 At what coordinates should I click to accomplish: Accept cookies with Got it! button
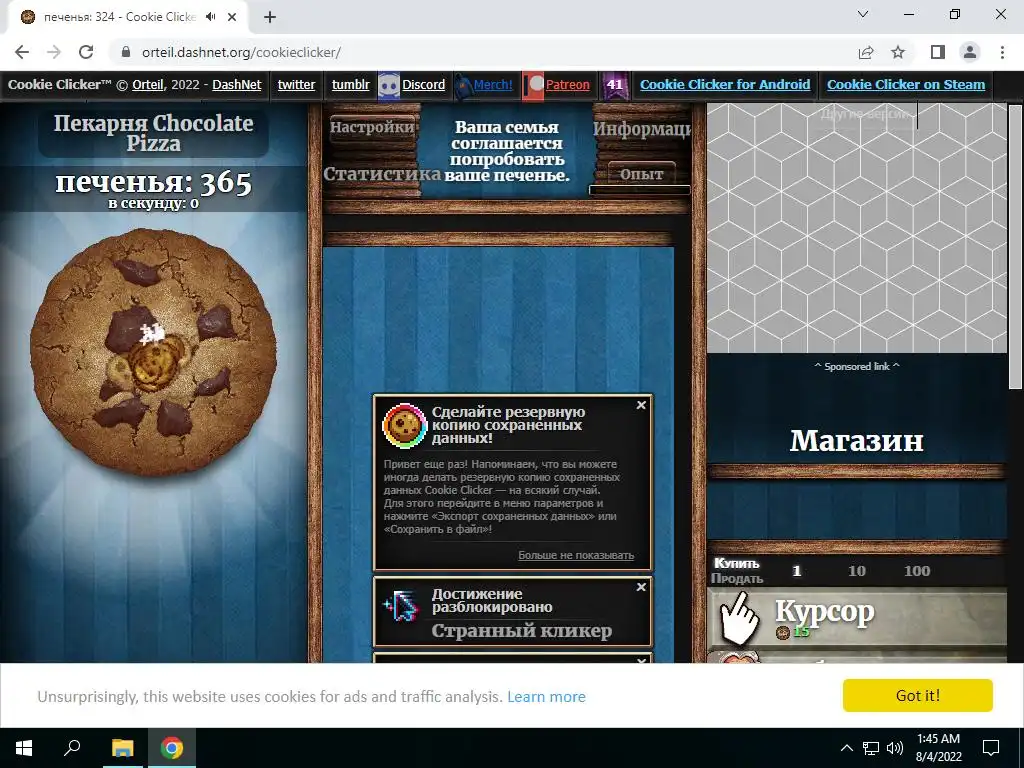coord(918,696)
